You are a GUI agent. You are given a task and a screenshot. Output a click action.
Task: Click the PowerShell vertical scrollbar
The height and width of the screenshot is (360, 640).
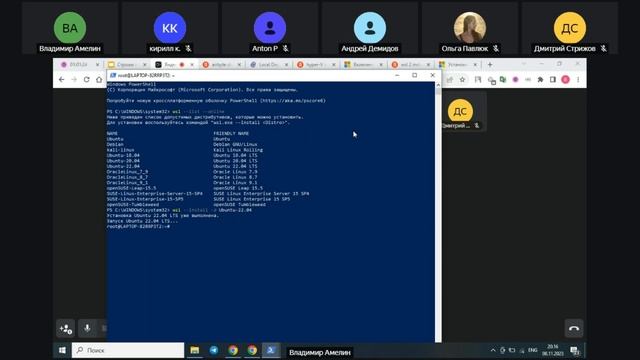coord(438,211)
